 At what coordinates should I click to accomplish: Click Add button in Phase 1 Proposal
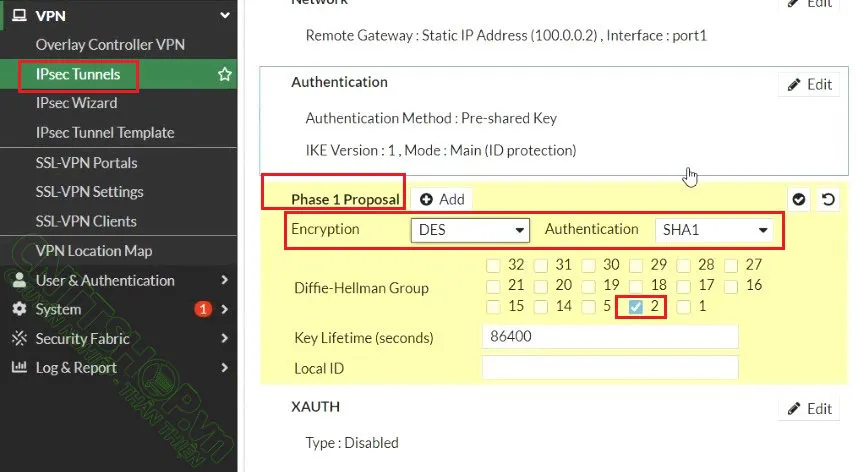point(442,199)
